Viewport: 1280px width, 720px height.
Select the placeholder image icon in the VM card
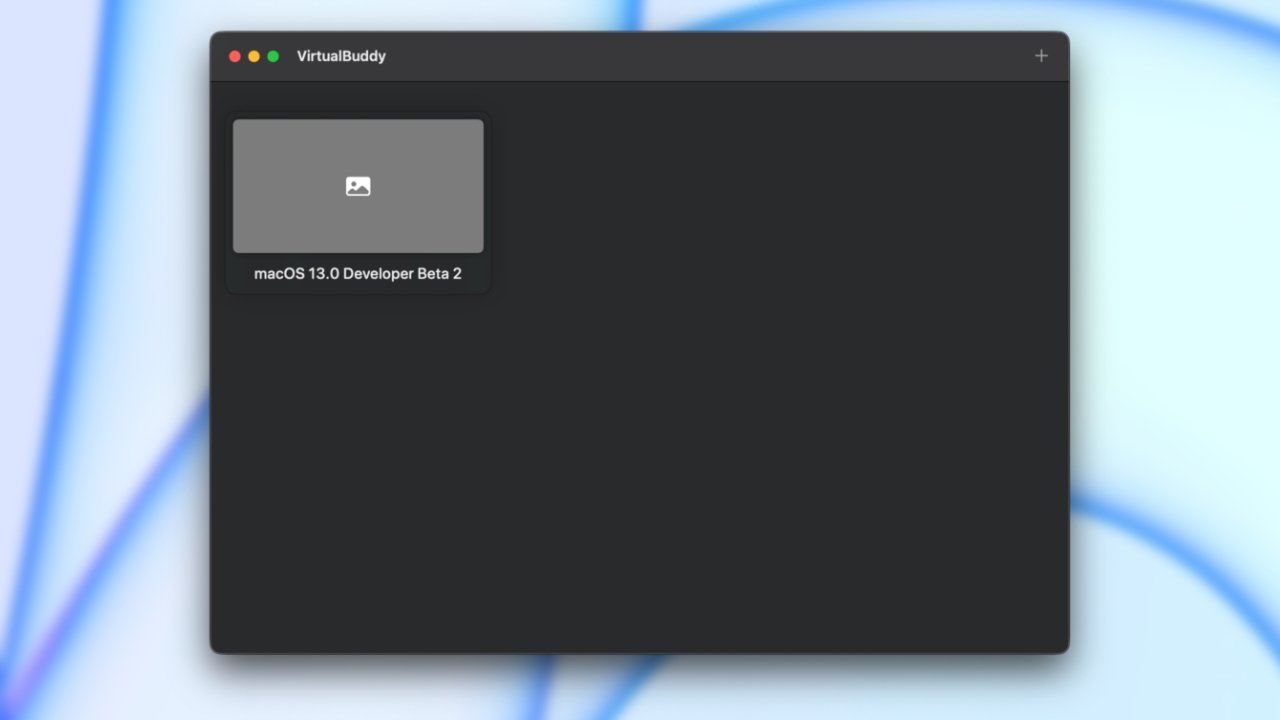(358, 186)
